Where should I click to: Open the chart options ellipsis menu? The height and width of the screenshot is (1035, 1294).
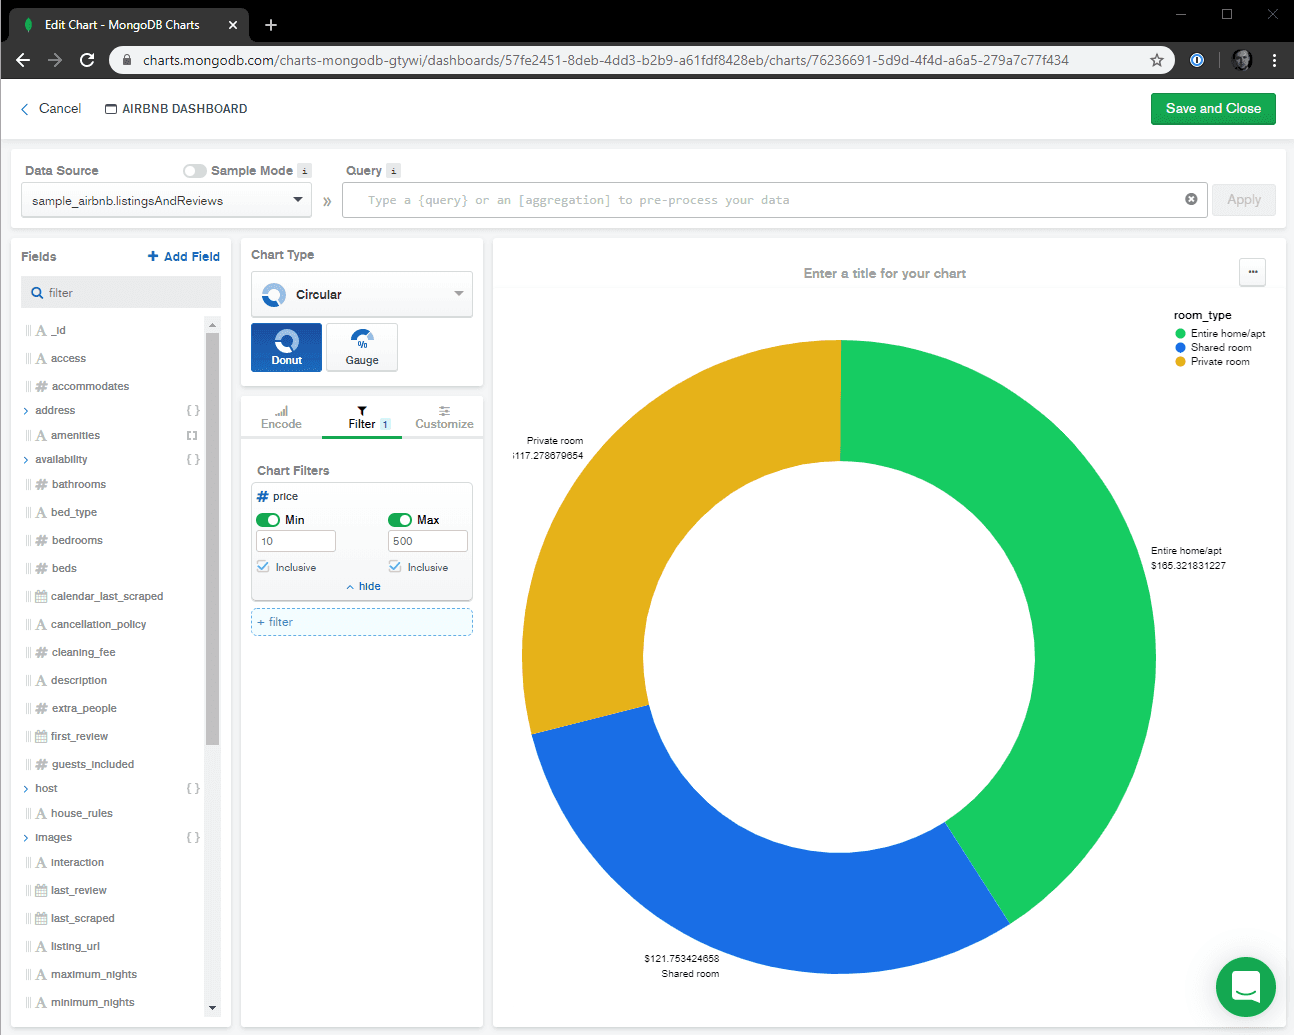coord(1252,272)
